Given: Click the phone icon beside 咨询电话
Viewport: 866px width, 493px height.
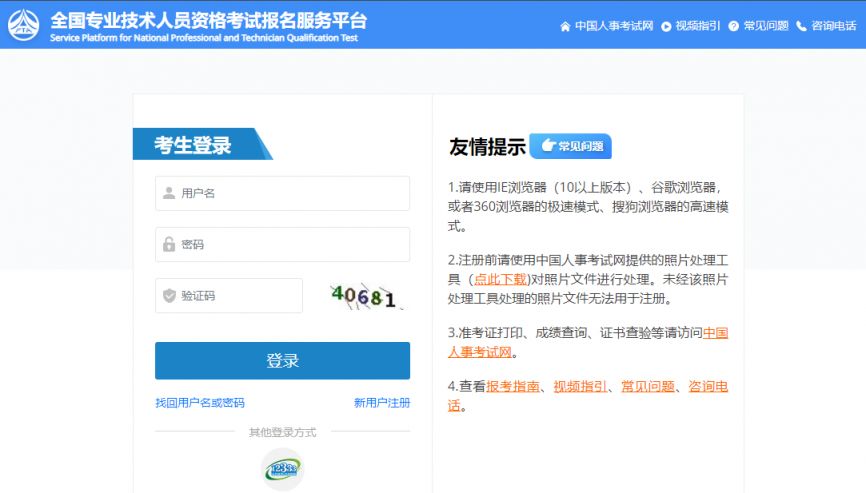Looking at the screenshot, I should [801, 26].
